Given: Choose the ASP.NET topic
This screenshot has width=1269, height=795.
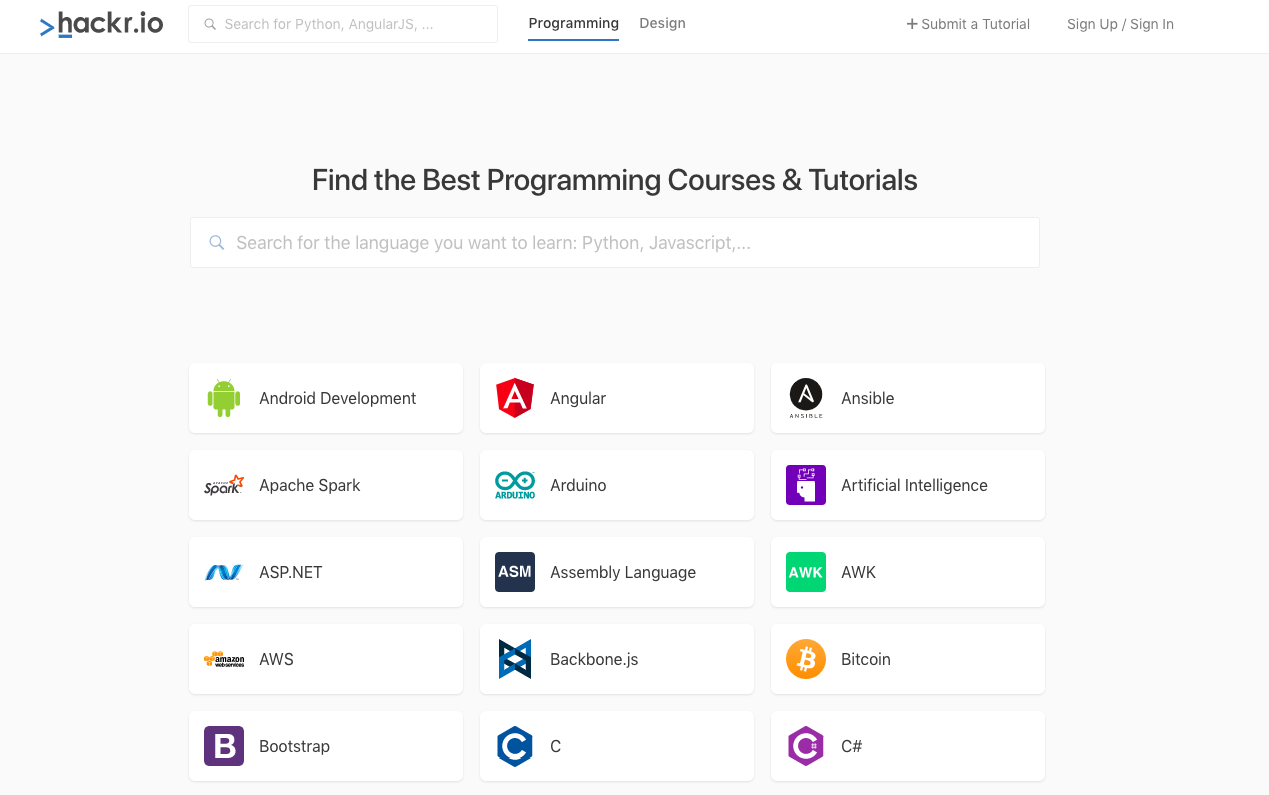Looking at the screenshot, I should (326, 572).
